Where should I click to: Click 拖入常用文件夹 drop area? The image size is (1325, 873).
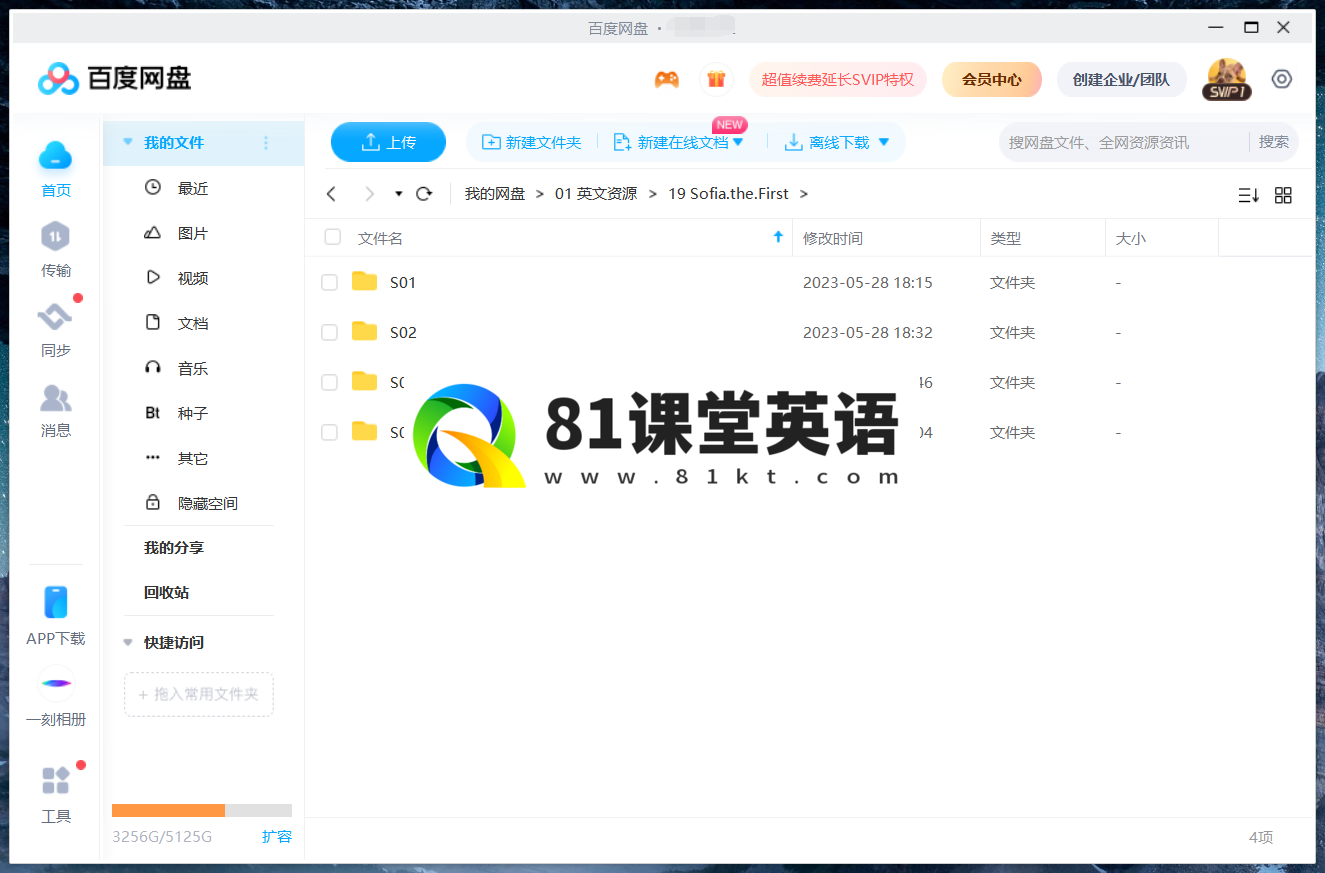[x=199, y=694]
